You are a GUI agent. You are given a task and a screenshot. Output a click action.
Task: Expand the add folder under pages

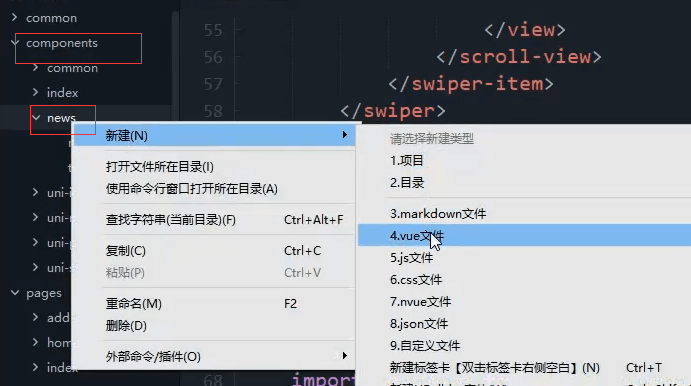click(x=35, y=317)
